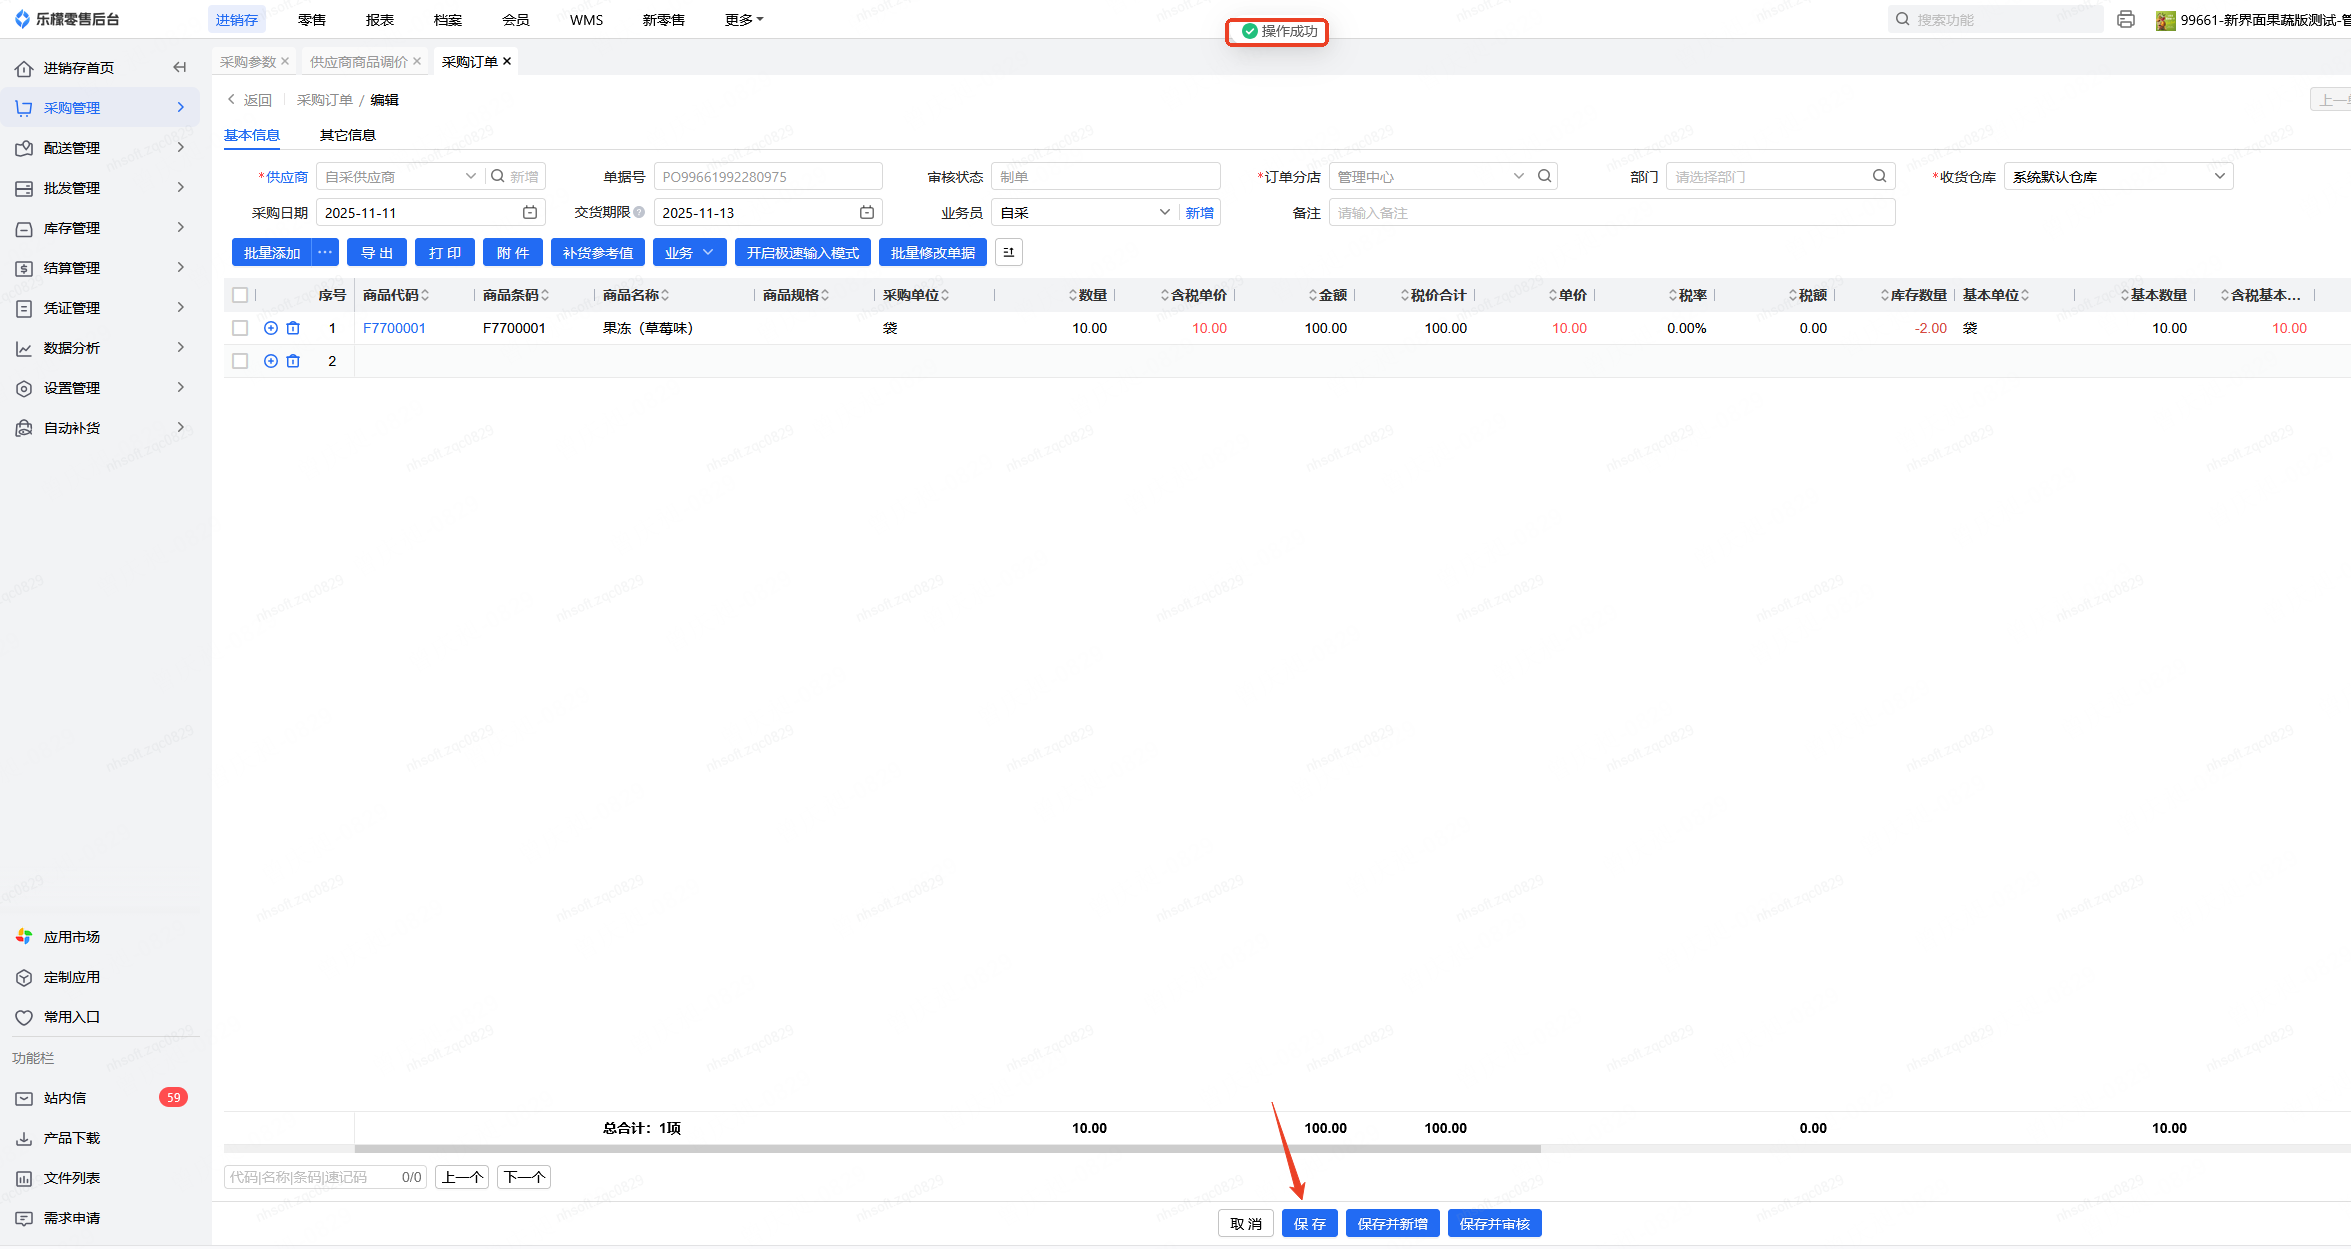Screen dimensions: 2351x1249
Task: Collapse the sidebar using the arrow icon
Action: point(180,68)
